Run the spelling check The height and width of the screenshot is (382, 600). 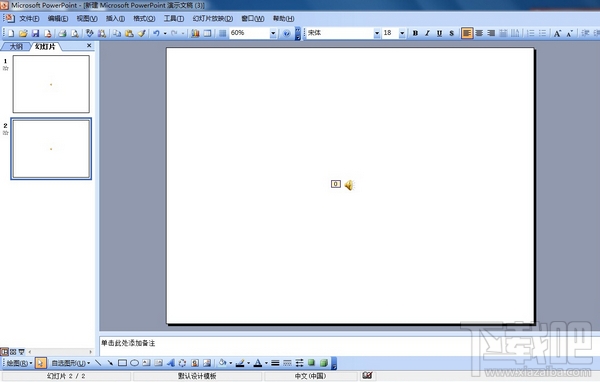pos(90,33)
